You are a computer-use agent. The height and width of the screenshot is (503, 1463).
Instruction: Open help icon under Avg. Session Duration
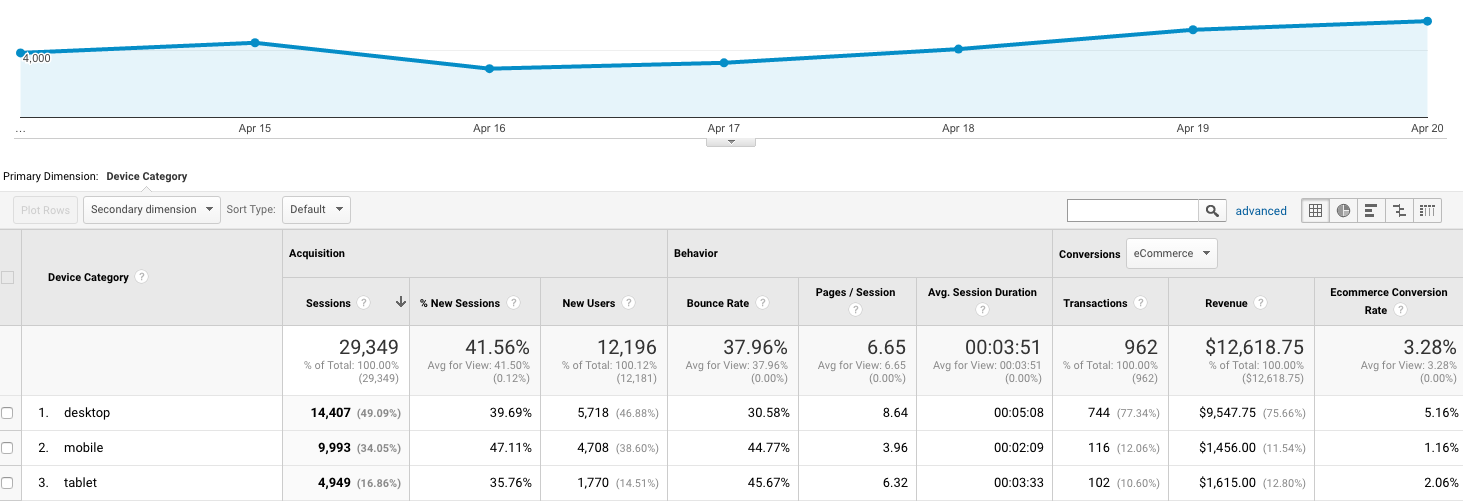[x=982, y=311]
